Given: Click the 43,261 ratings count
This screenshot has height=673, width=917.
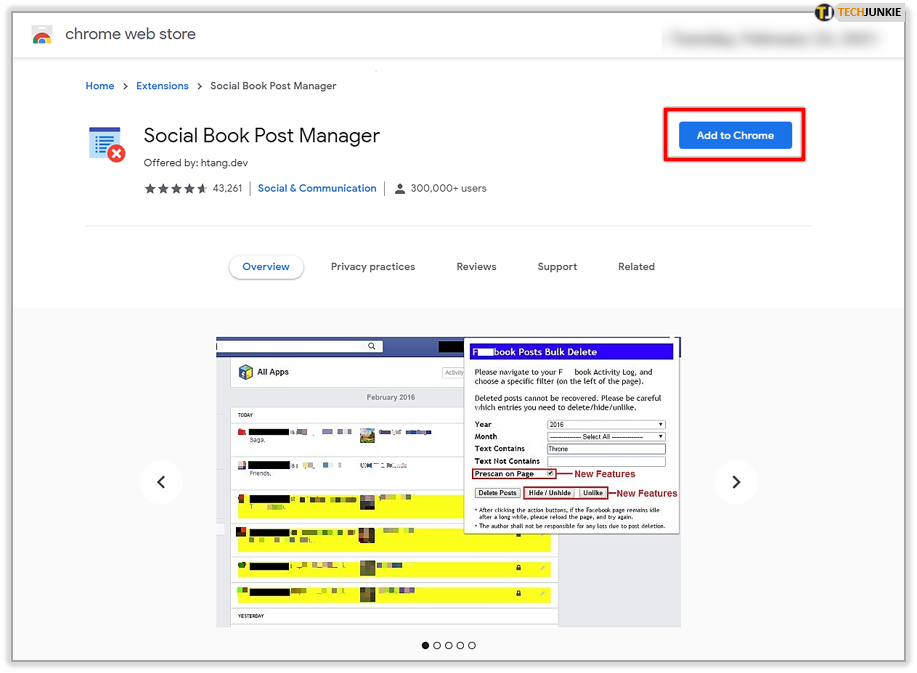Looking at the screenshot, I should pos(227,188).
